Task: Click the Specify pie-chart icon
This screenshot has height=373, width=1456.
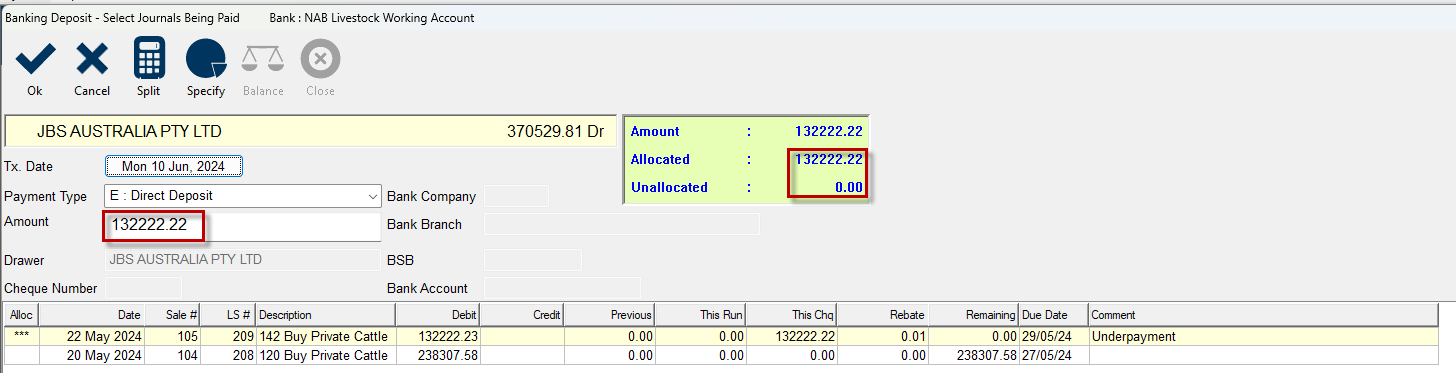Action: 206,59
